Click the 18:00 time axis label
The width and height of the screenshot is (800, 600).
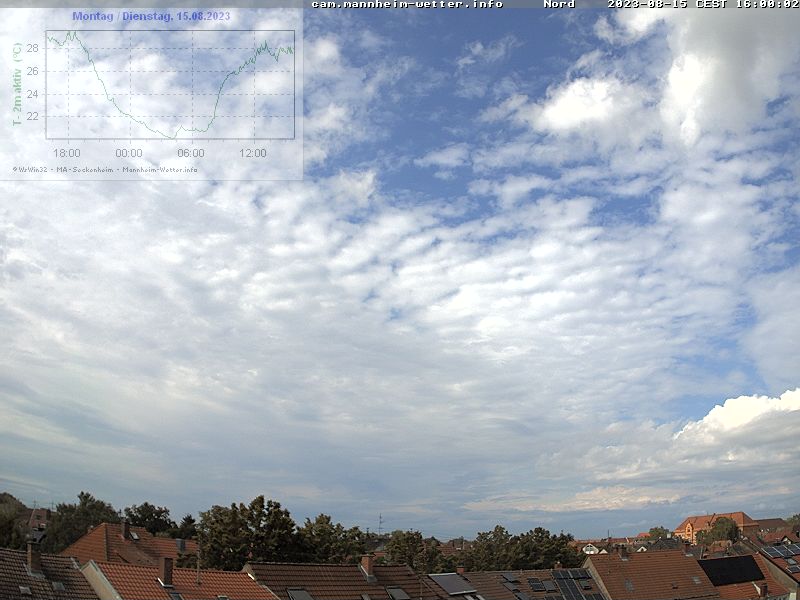(67, 153)
